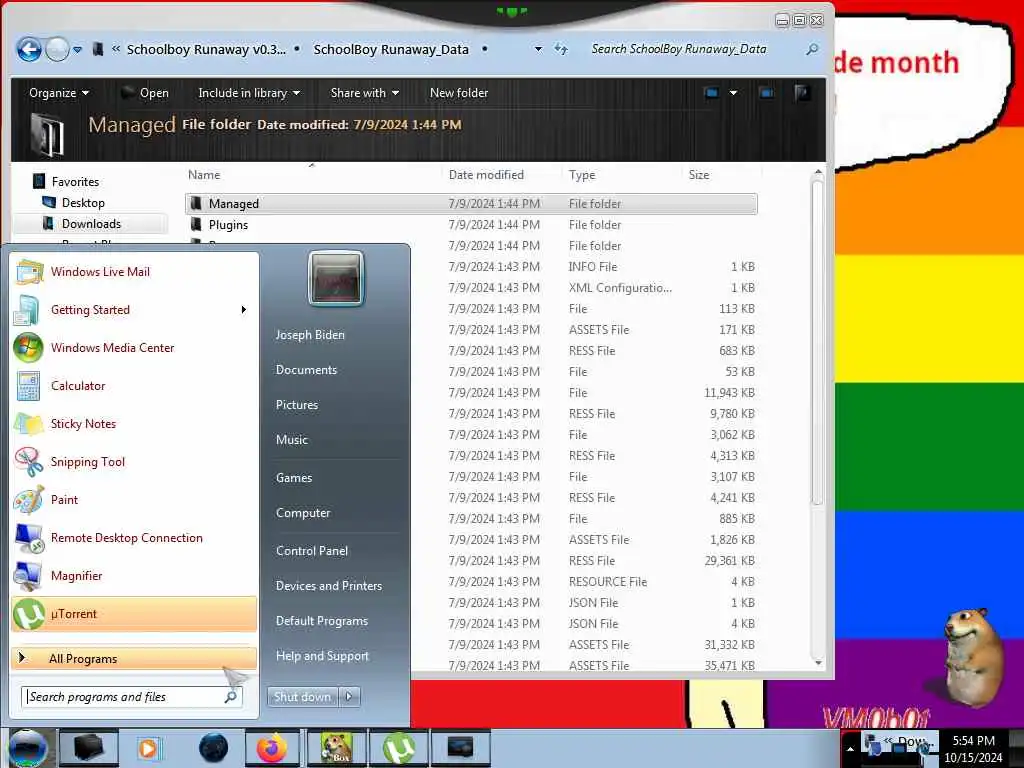Open Devices and Printers
This screenshot has height=768, width=1024.
[329, 586]
